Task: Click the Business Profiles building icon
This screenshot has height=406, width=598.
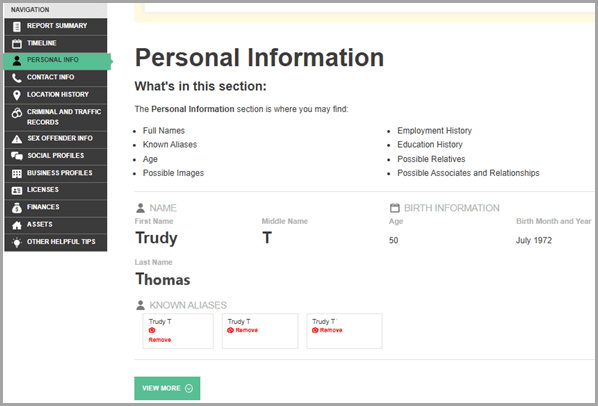Action: click(x=17, y=174)
